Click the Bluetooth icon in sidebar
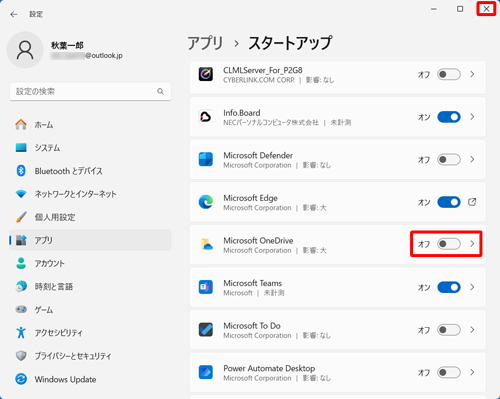The height and width of the screenshot is (399, 500). 21,171
